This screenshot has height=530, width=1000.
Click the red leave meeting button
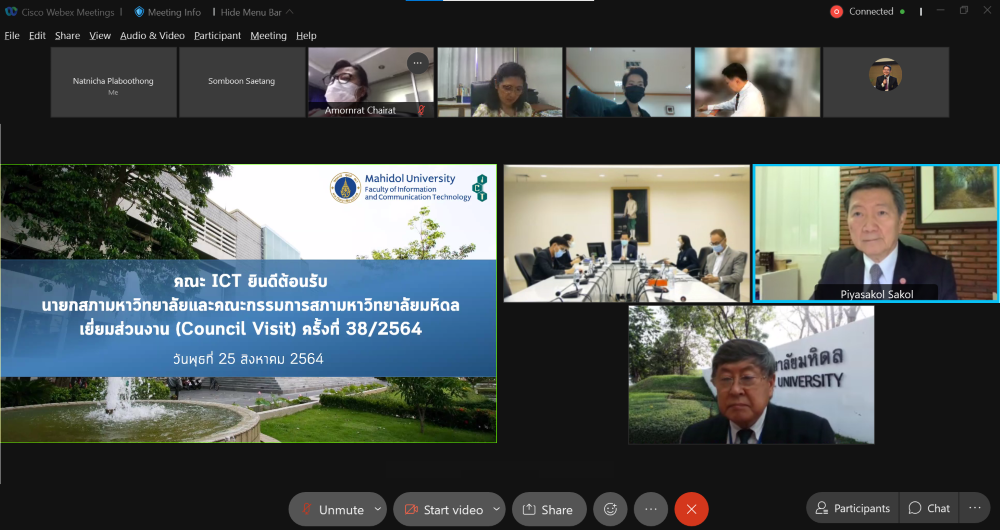691,509
